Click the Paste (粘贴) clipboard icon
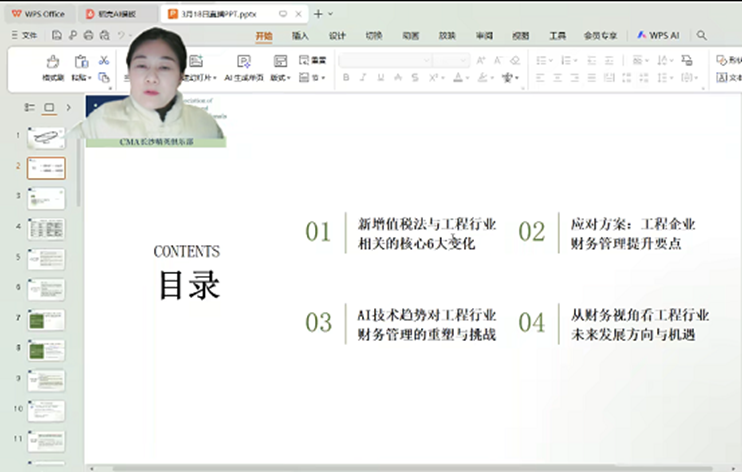This screenshot has width=742, height=472. pyautogui.click(x=80, y=66)
